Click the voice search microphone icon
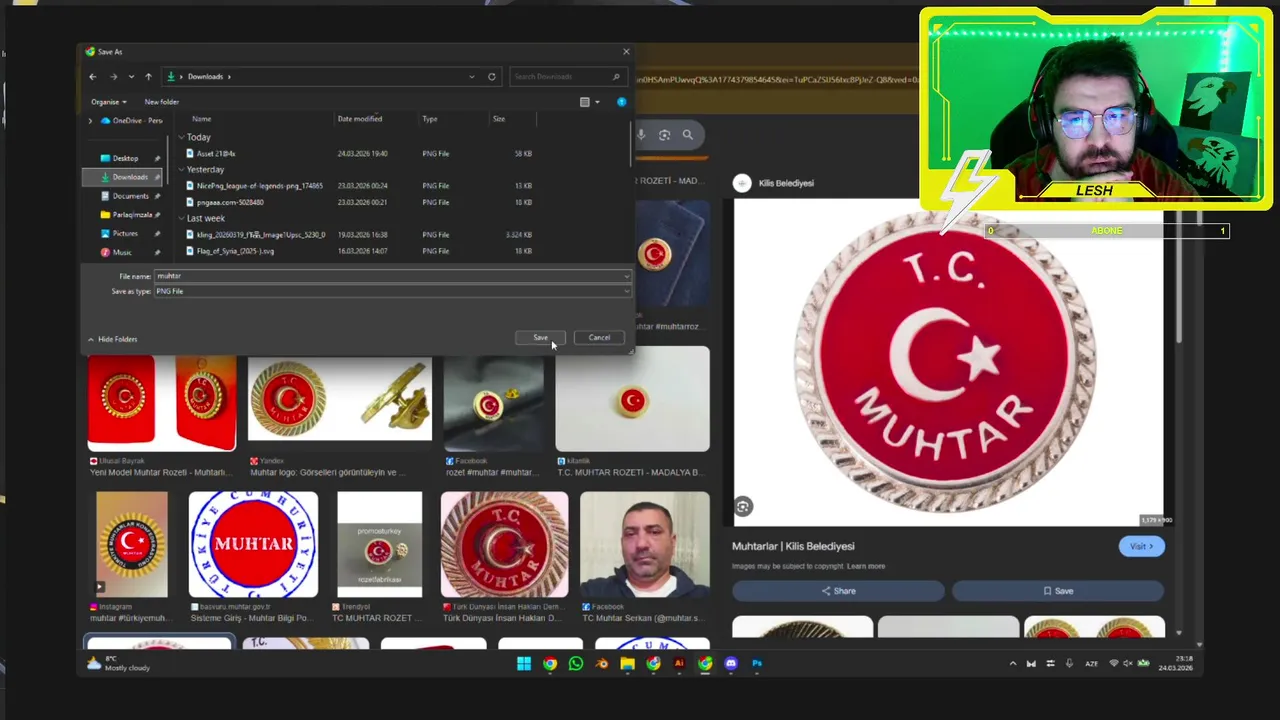The image size is (1280, 720). 641,134
